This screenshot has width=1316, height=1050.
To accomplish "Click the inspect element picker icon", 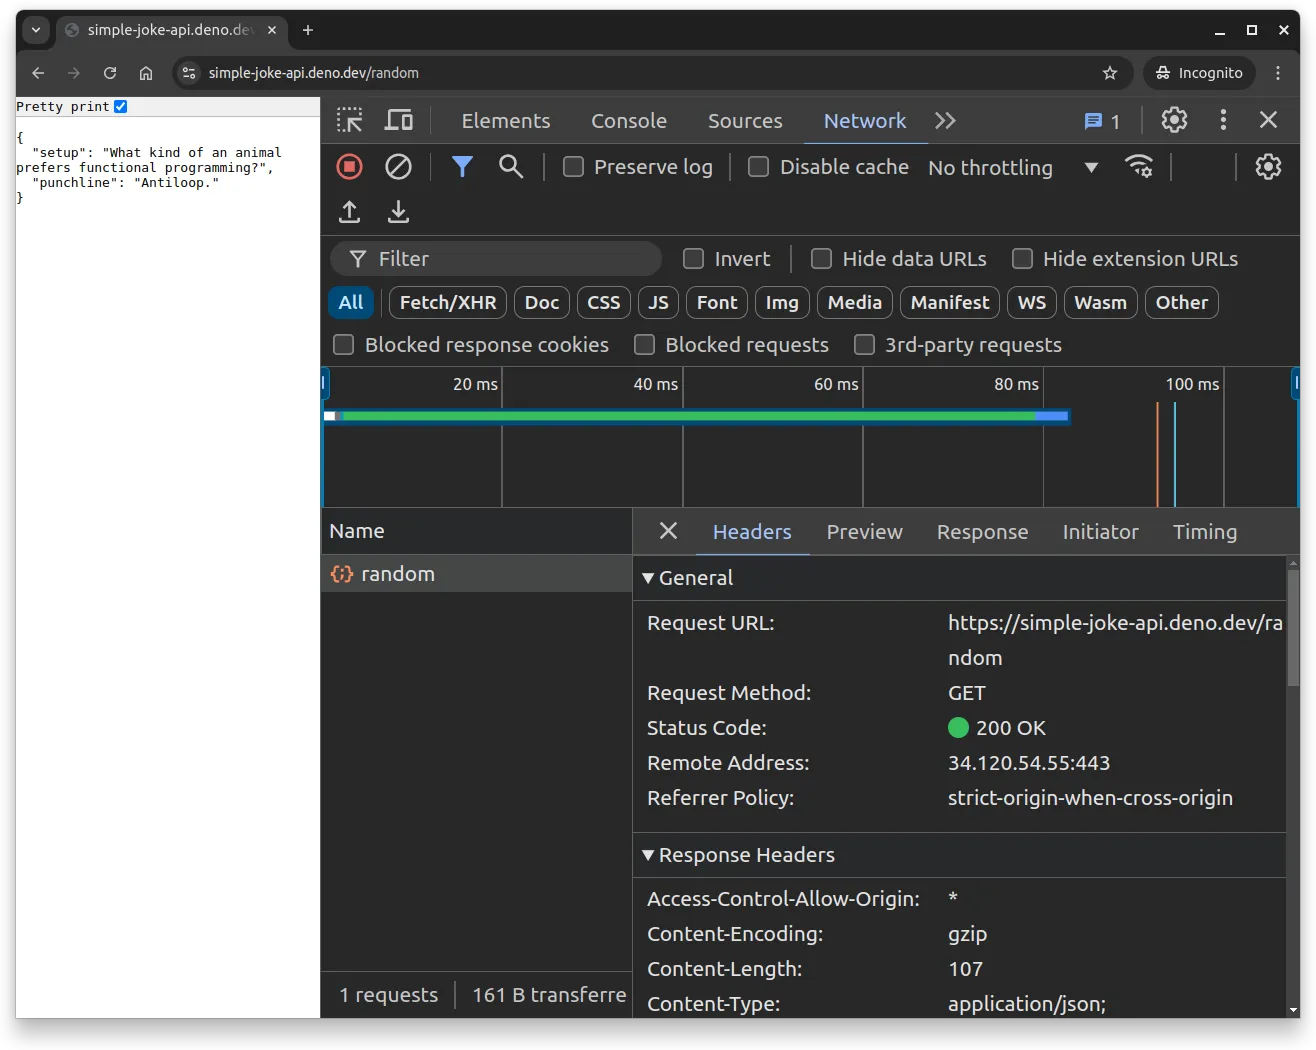I will 349,119.
